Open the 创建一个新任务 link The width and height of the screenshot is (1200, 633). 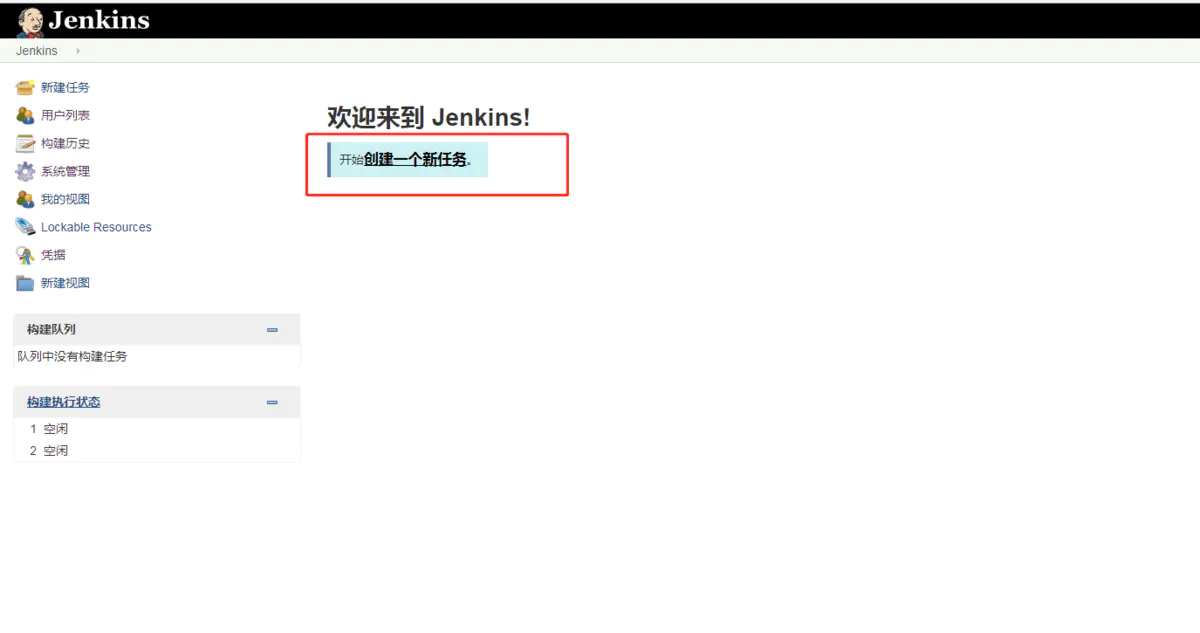pyautogui.click(x=415, y=159)
